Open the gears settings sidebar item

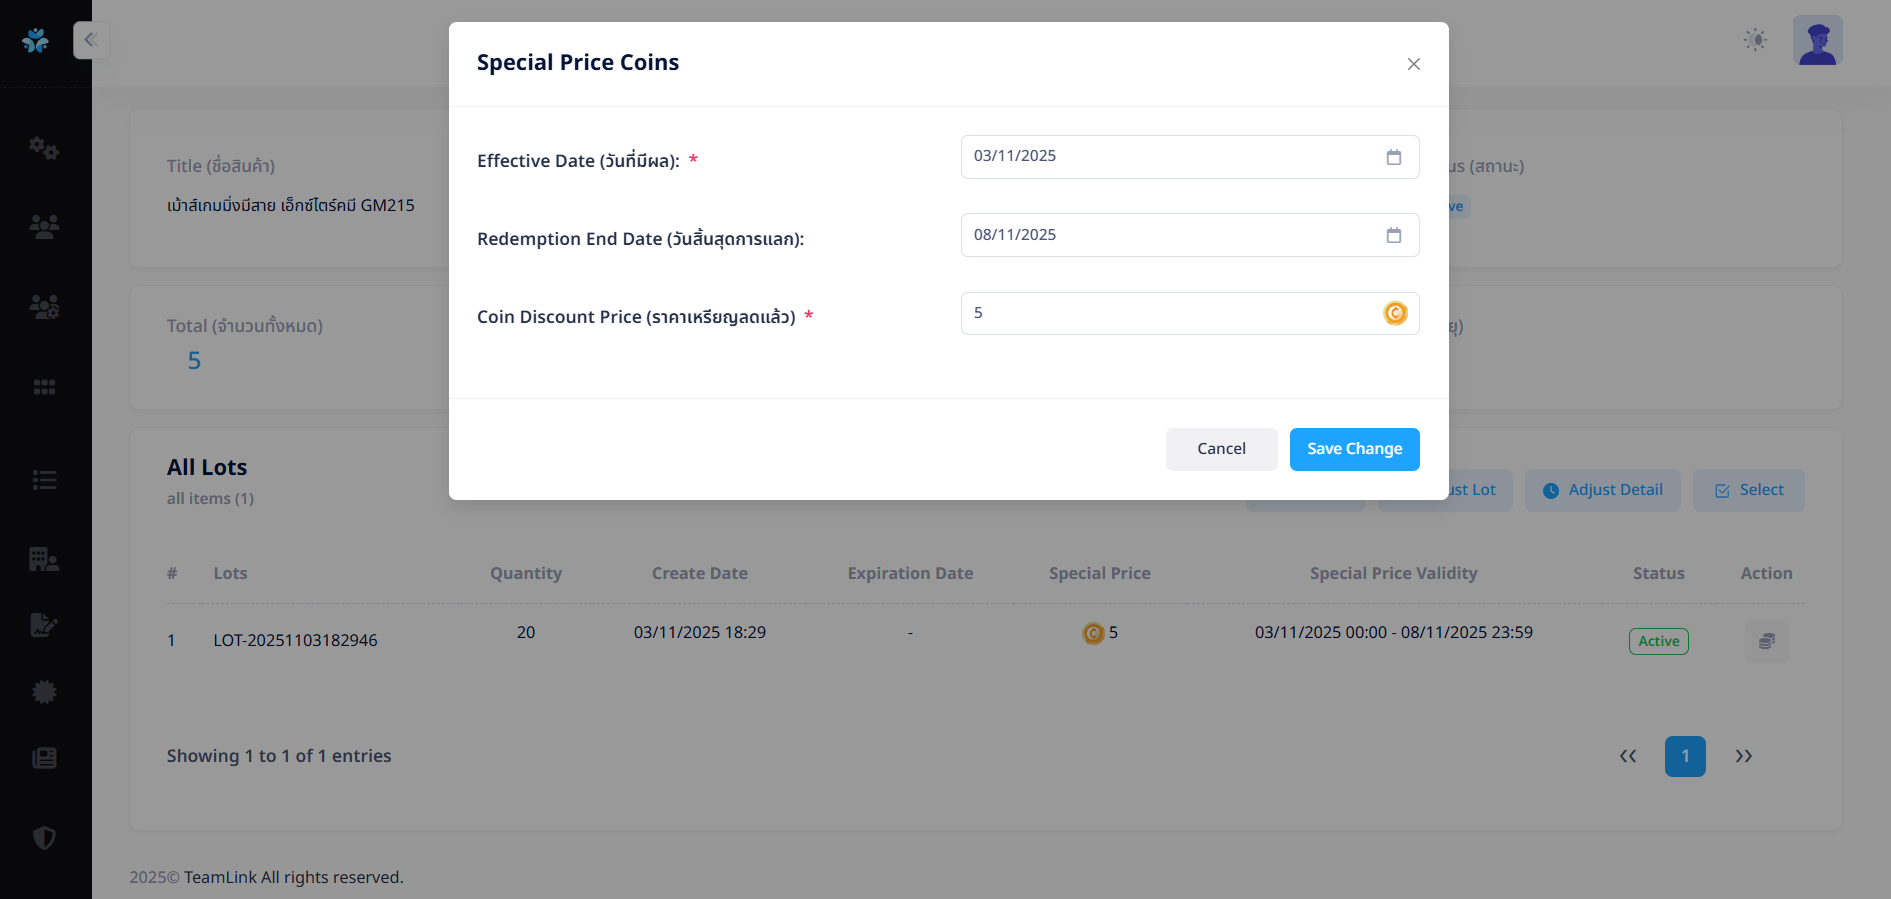tap(44, 148)
